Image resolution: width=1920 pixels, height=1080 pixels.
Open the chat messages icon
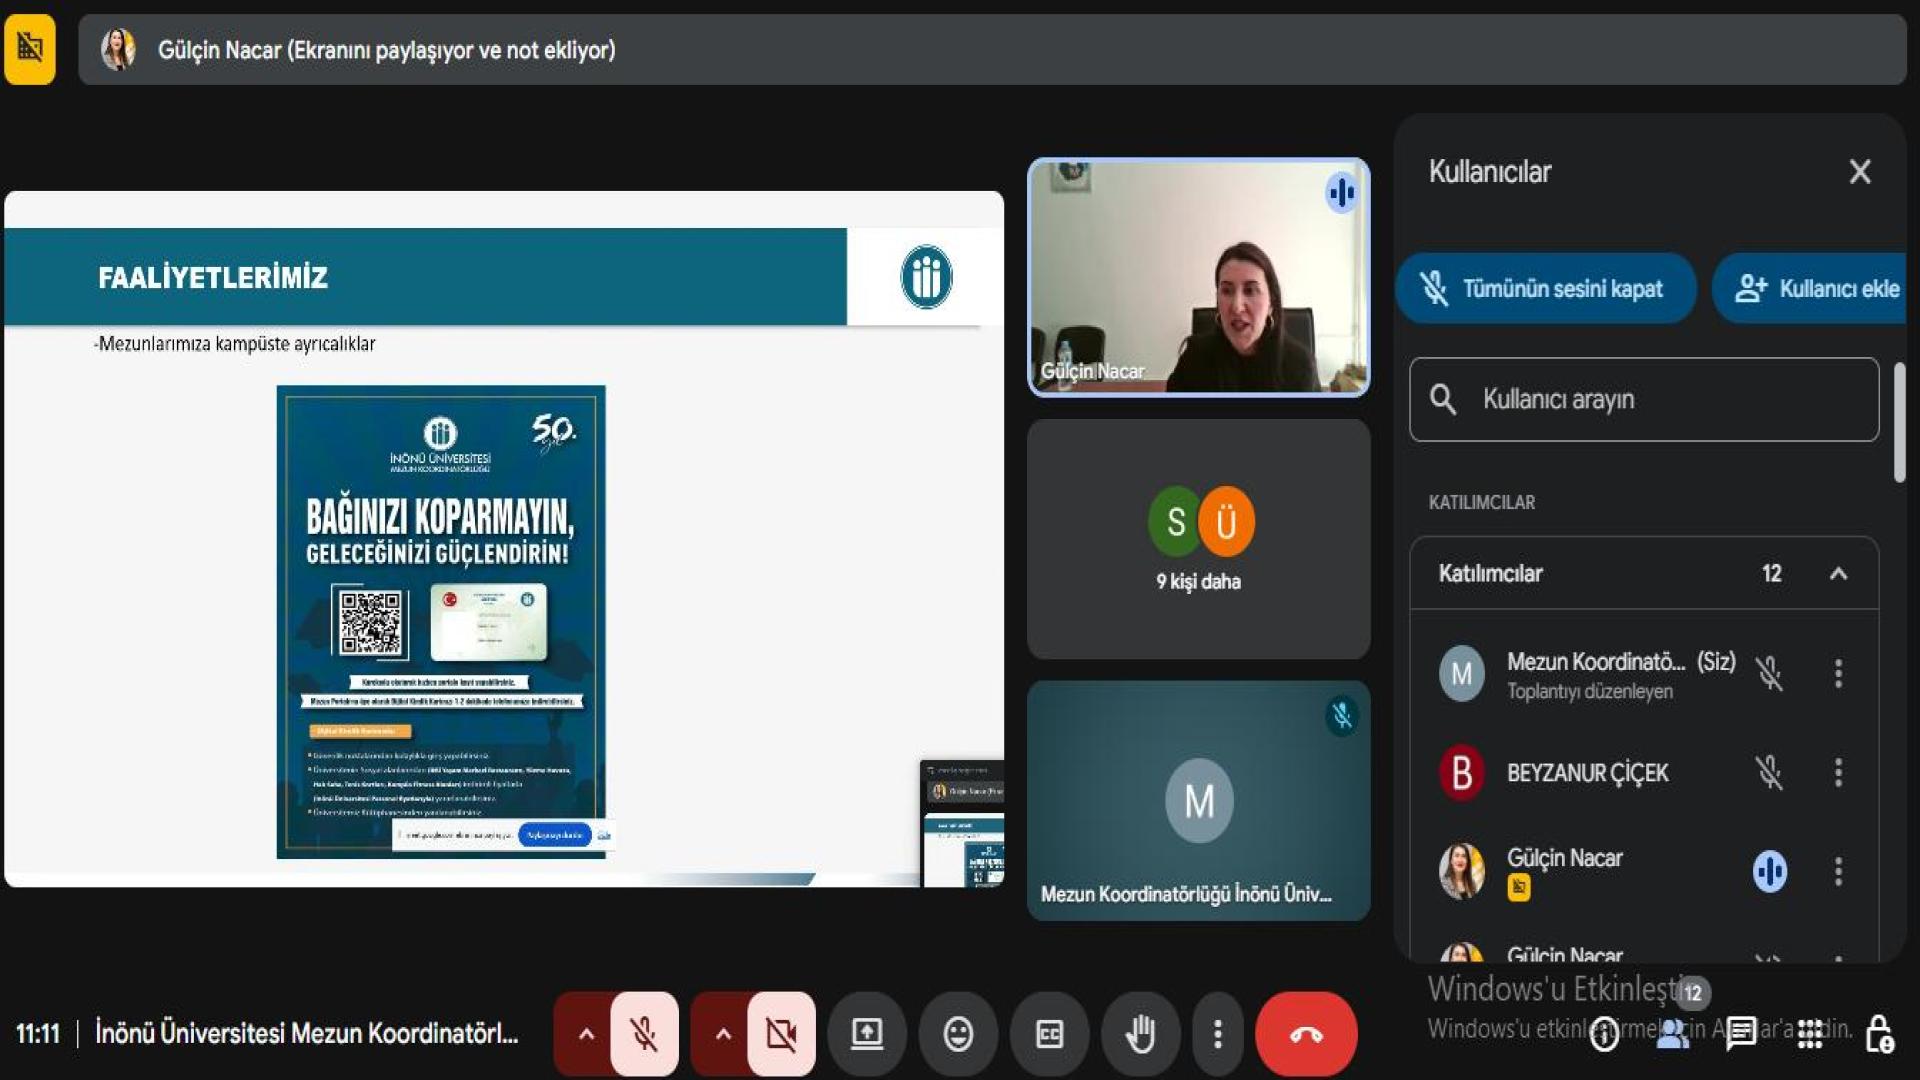1741,1034
